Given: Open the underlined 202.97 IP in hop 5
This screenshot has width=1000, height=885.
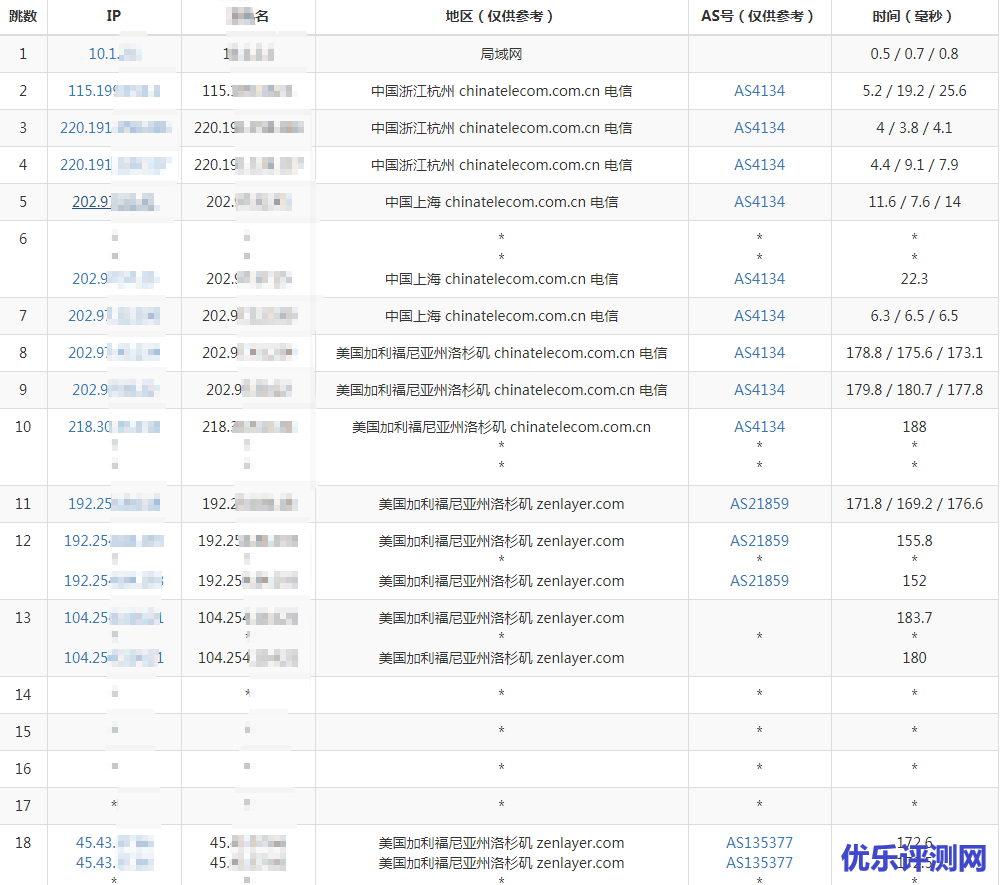Looking at the screenshot, I should [113, 202].
